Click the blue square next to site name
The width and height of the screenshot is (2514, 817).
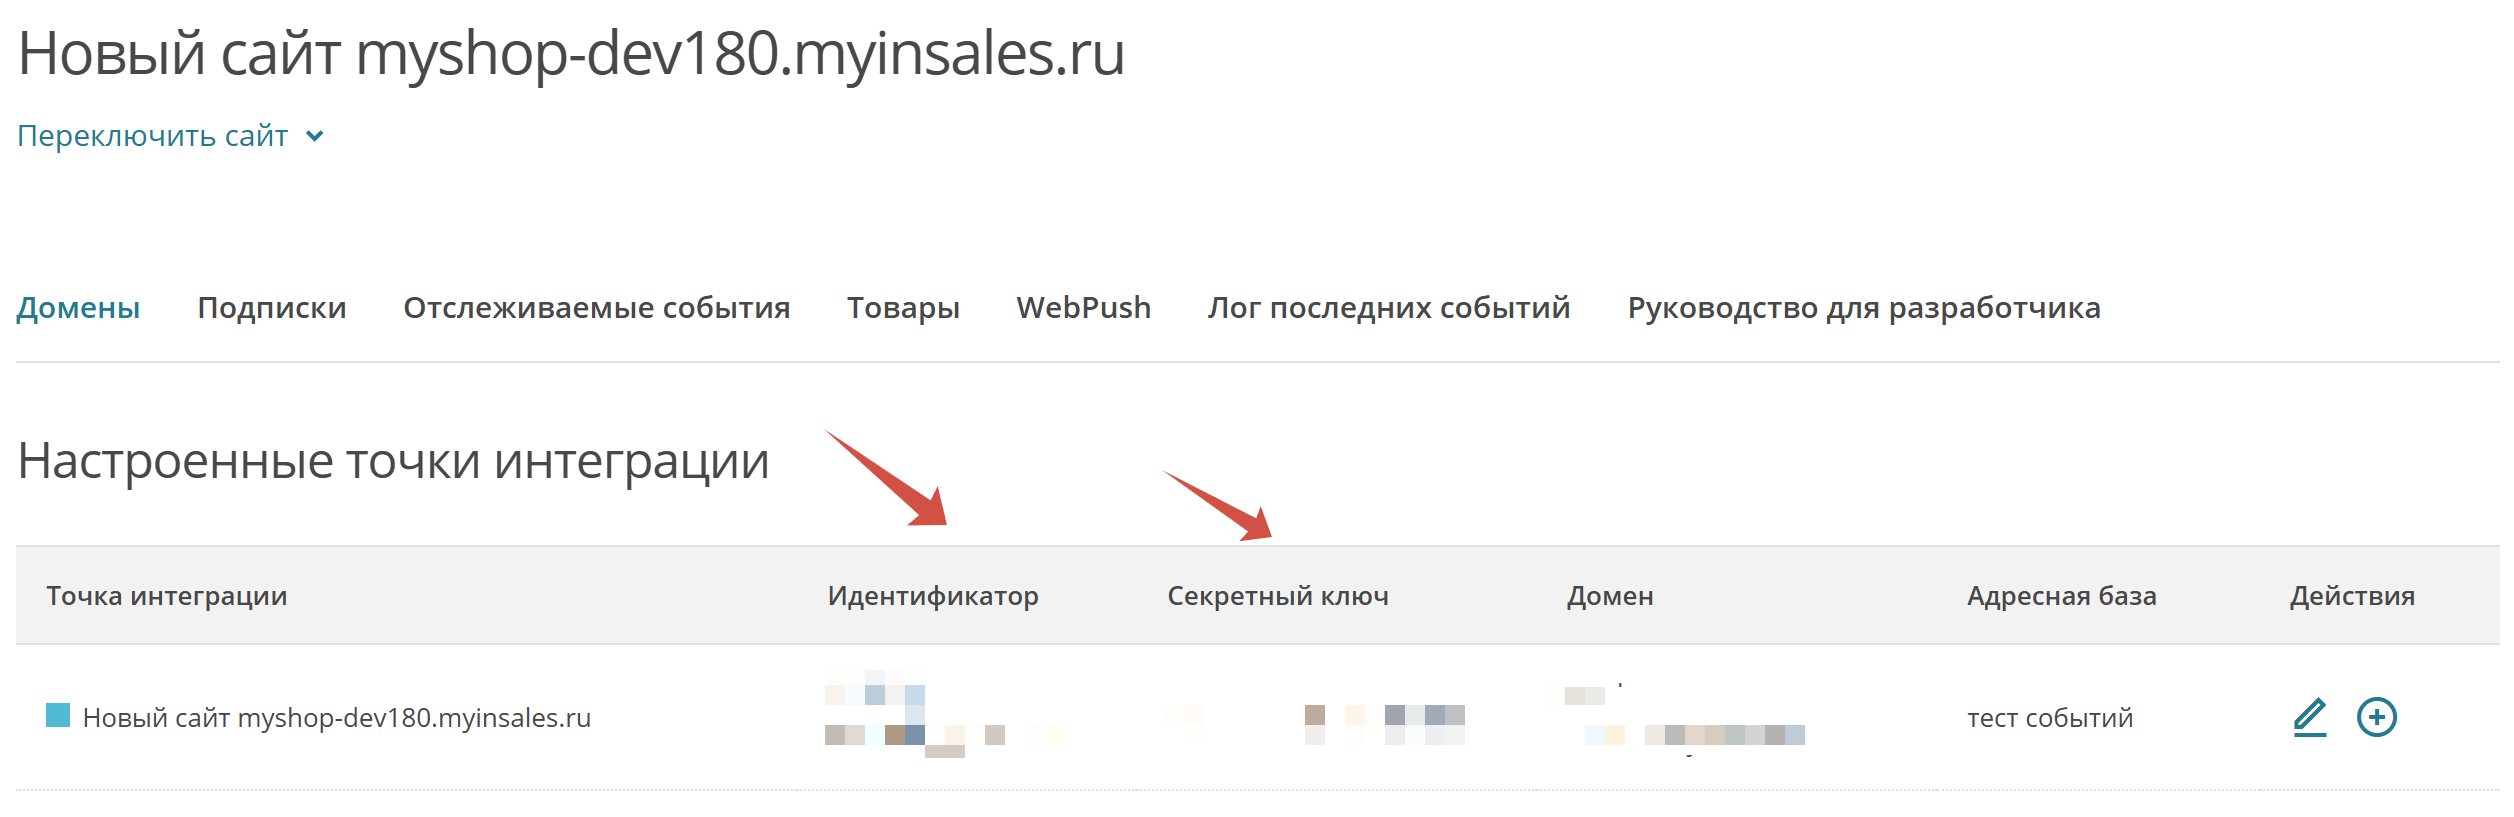(x=58, y=715)
